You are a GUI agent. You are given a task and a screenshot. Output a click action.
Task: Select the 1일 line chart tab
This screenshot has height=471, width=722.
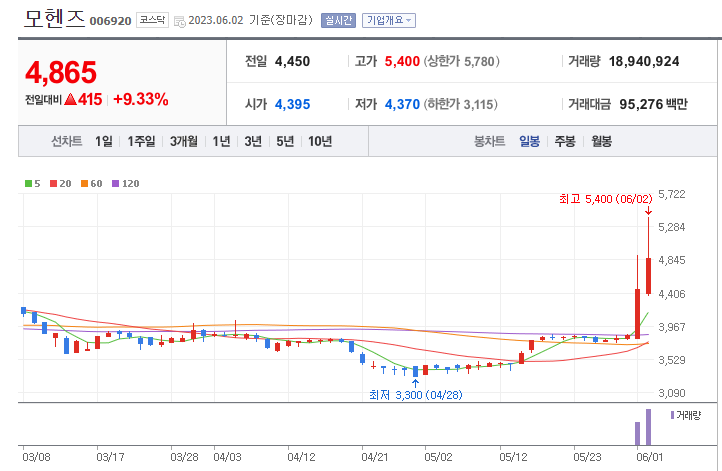104,141
